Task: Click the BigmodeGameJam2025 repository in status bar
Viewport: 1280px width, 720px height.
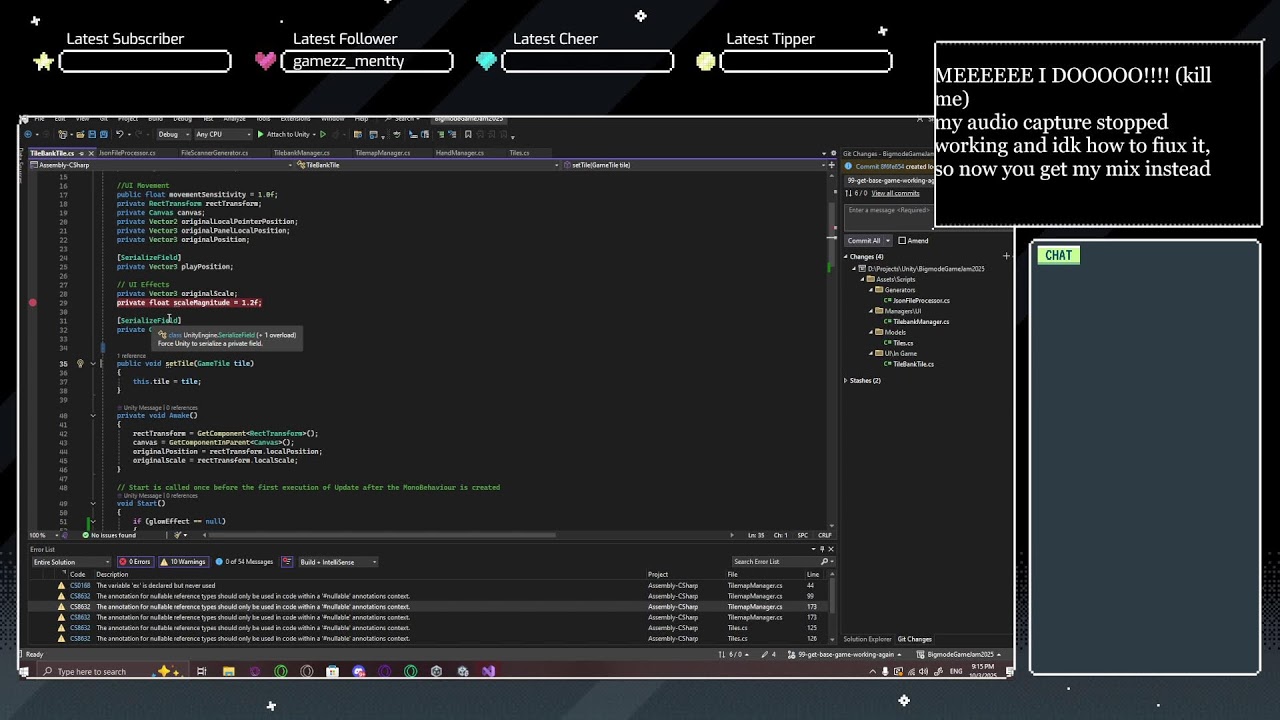Action: pos(960,654)
